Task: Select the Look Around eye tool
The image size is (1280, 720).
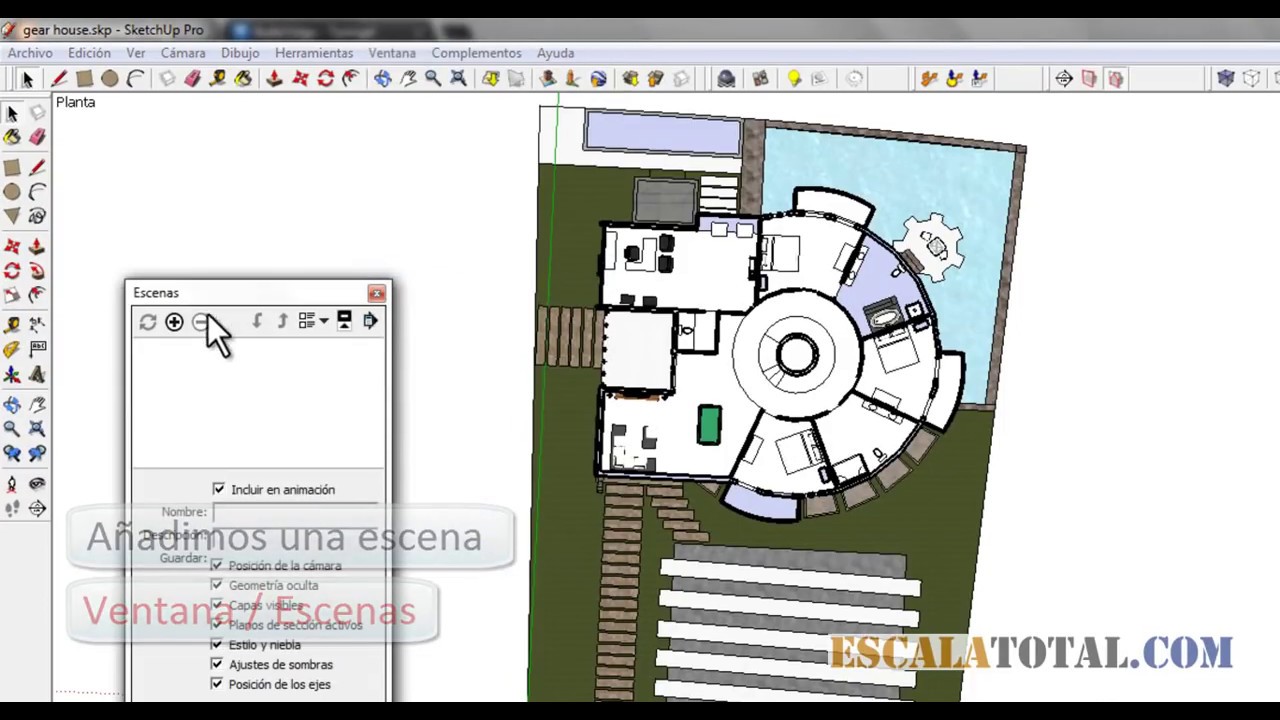Action: [37, 484]
